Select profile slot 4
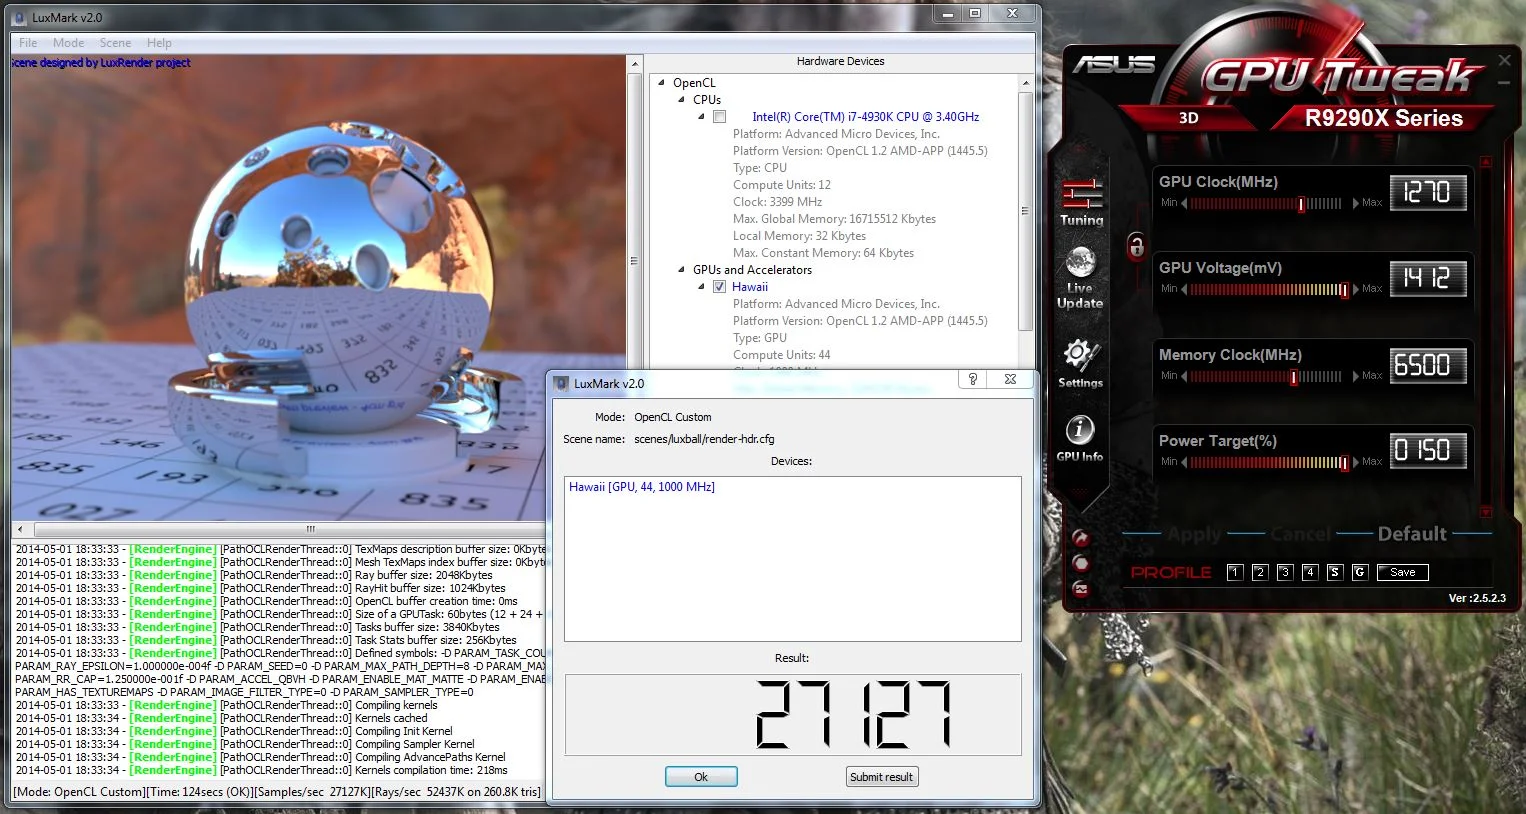1526x814 pixels. click(x=1310, y=572)
